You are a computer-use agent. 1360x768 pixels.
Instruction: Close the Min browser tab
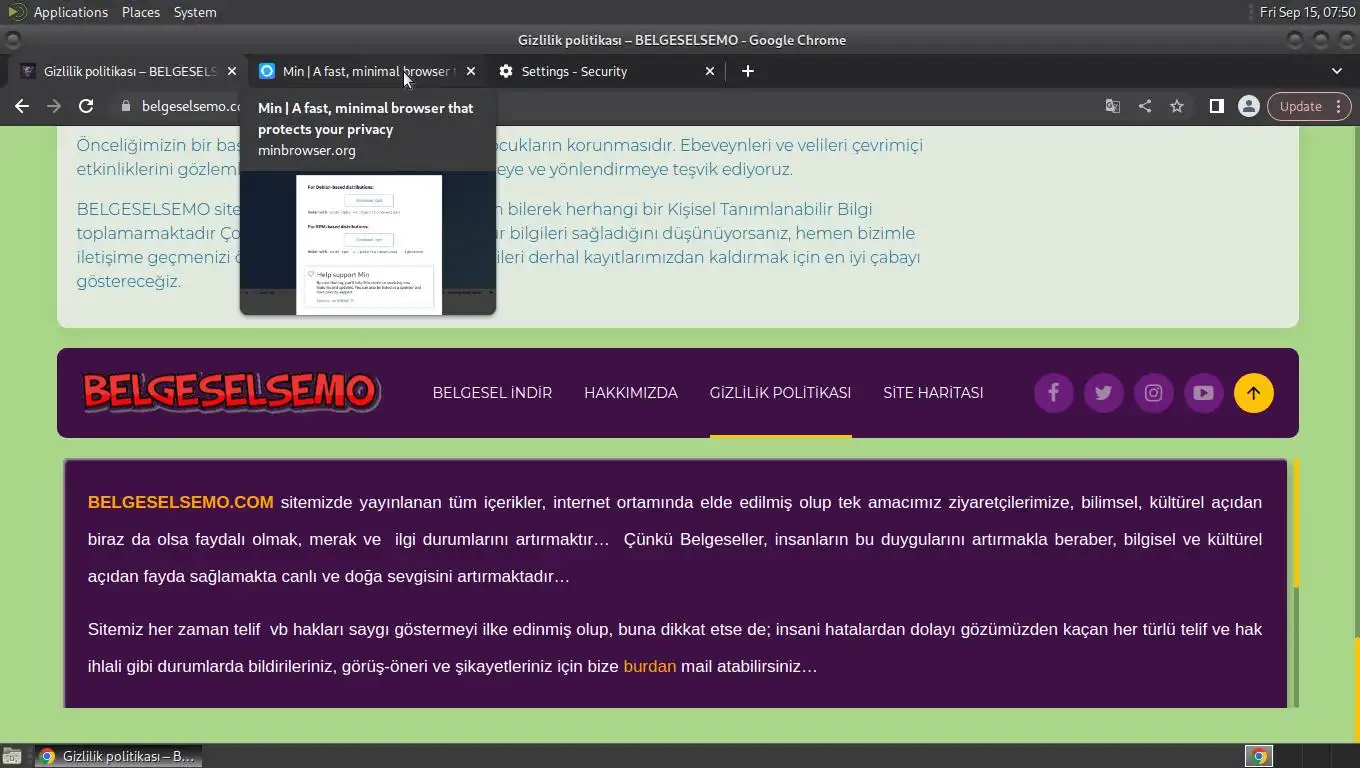pyautogui.click(x=471, y=71)
